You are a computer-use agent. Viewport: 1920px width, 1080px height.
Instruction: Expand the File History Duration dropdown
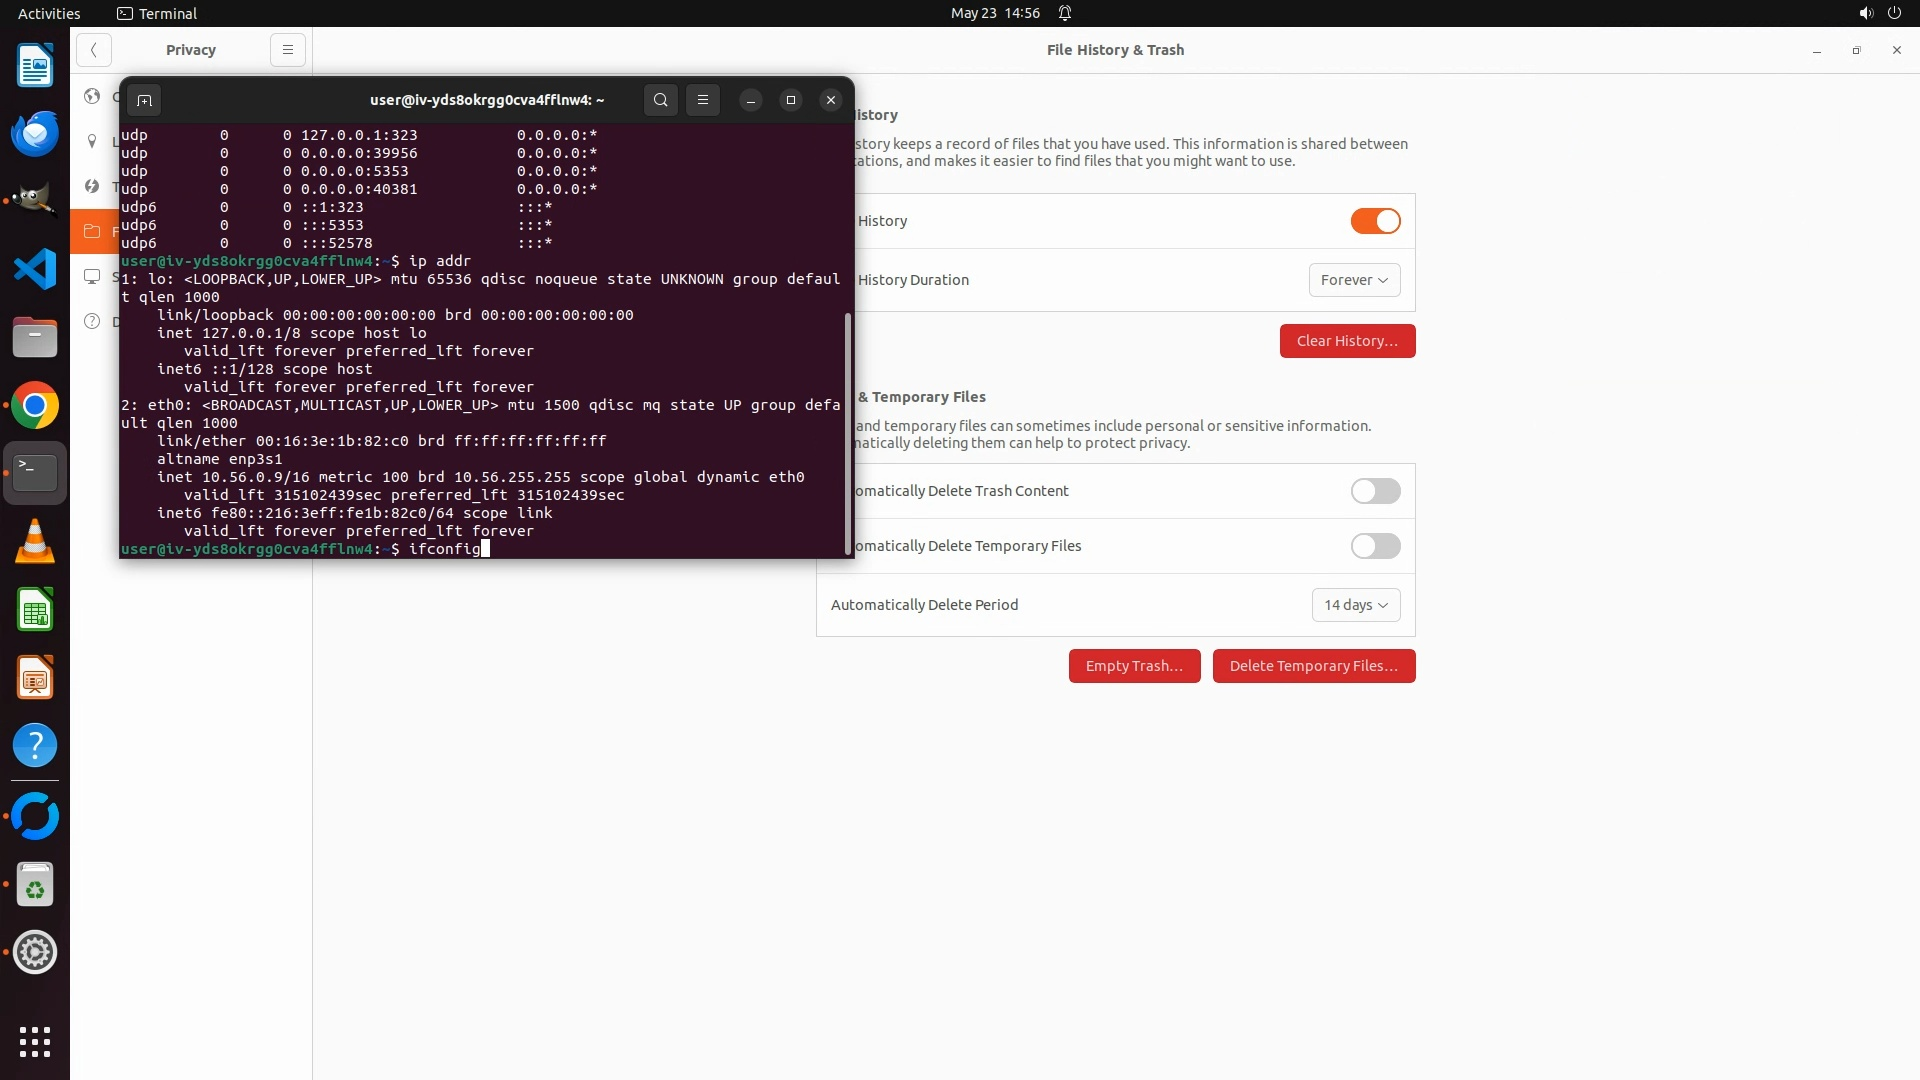click(1354, 280)
